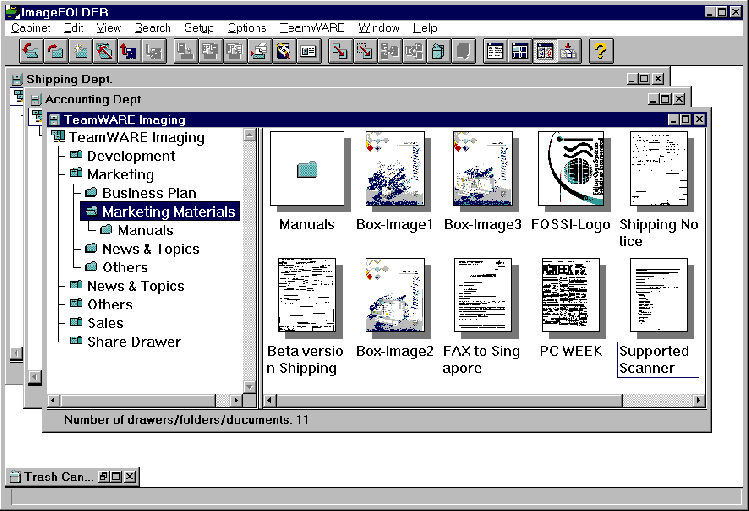Click the red arrow into tray icon
749x511 pixels.
[x=569, y=51]
